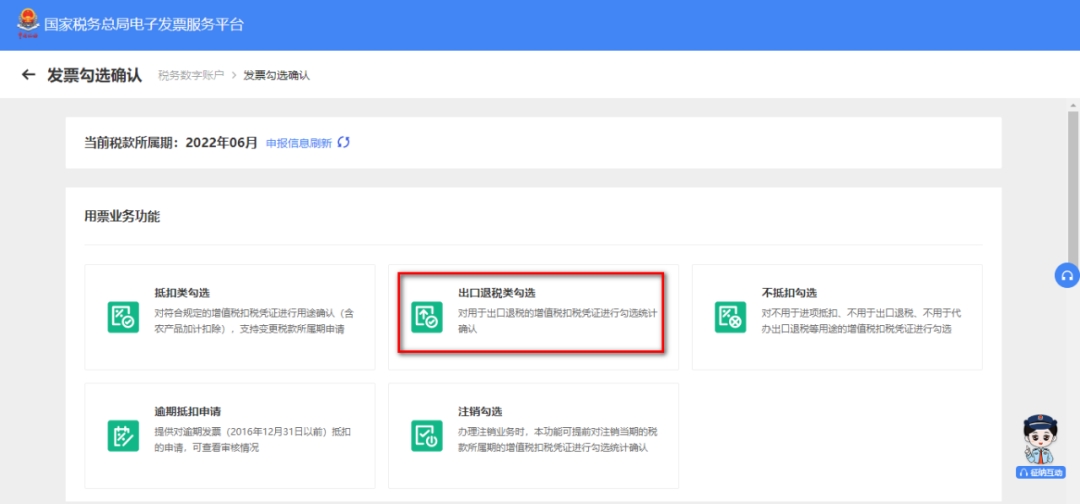Click the national tax emblem logo
The height and width of the screenshot is (504, 1080).
click(27, 24)
